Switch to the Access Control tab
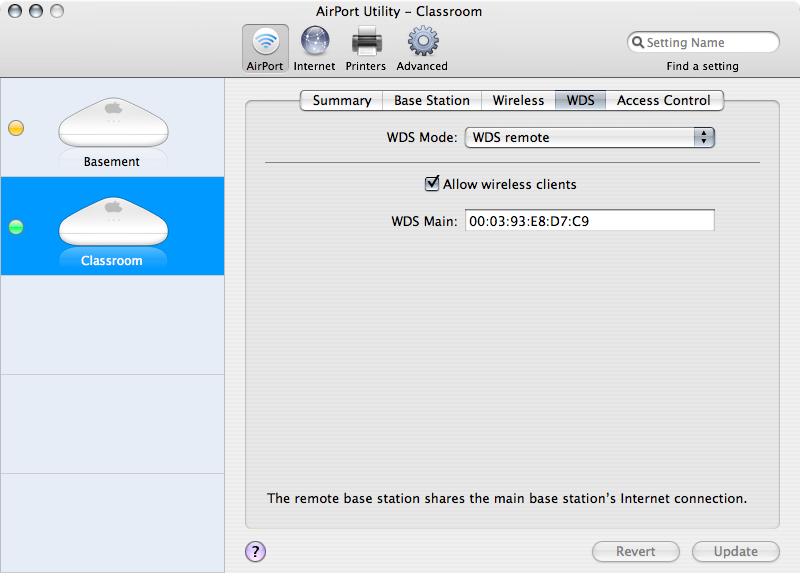Viewport: 800px width, 573px height. [664, 101]
